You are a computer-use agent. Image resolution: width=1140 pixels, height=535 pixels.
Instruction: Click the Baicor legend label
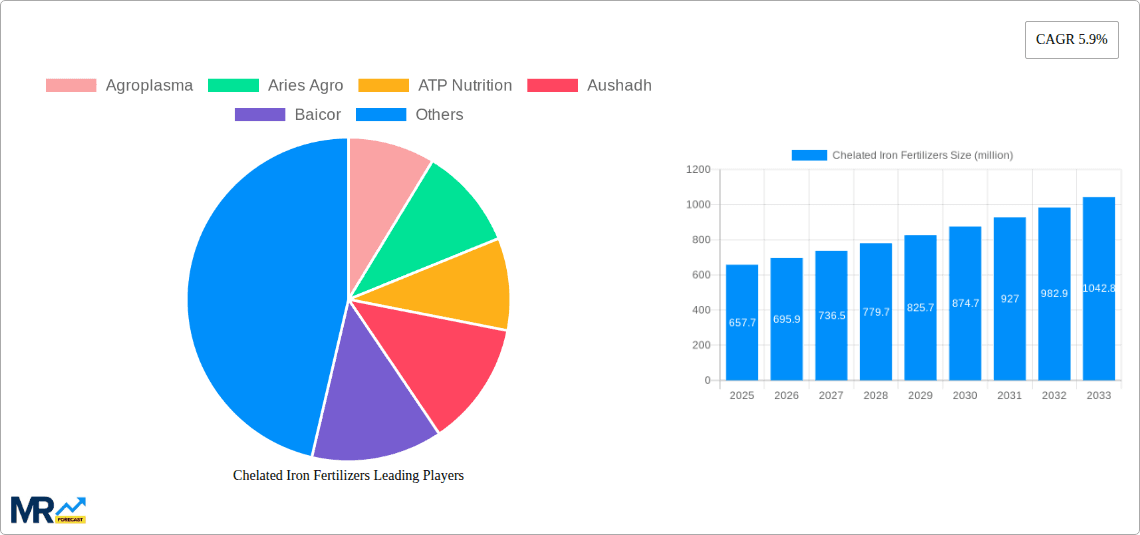[x=318, y=114]
